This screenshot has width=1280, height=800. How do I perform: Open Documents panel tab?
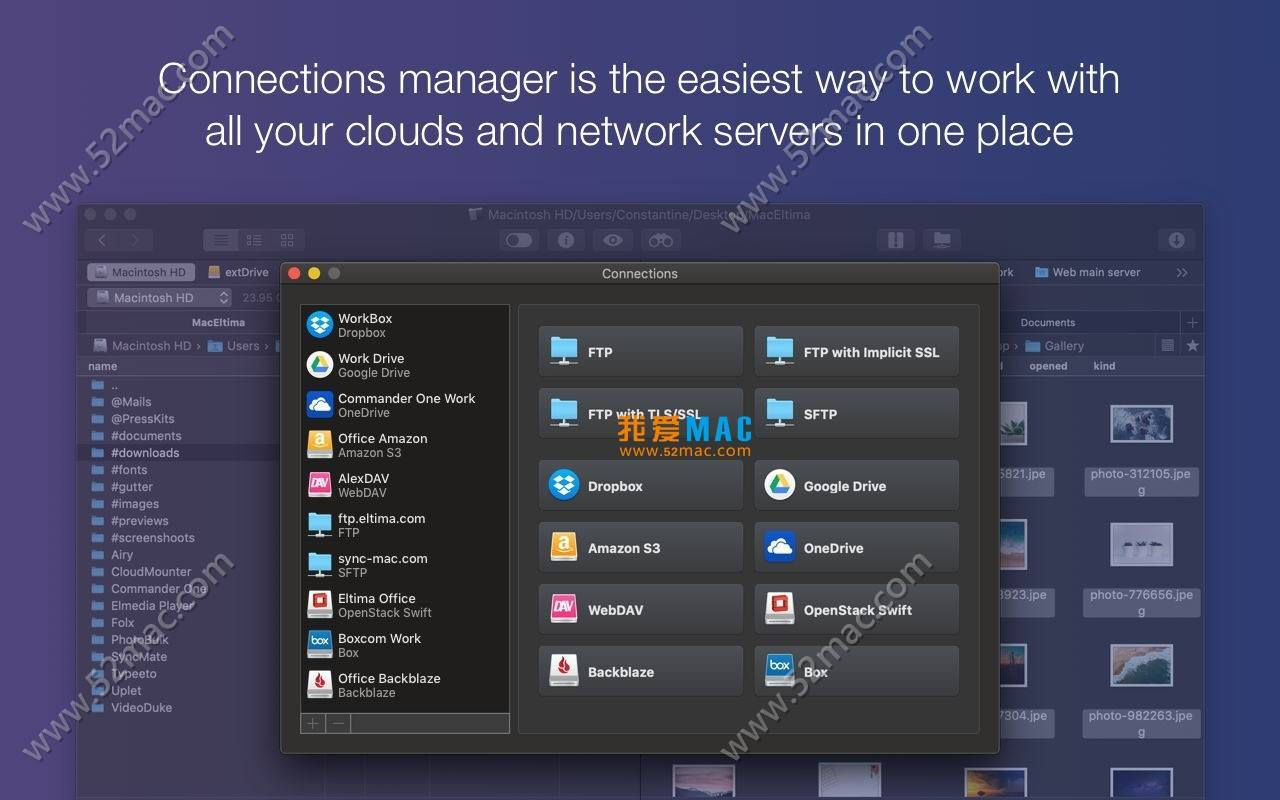coord(1048,322)
